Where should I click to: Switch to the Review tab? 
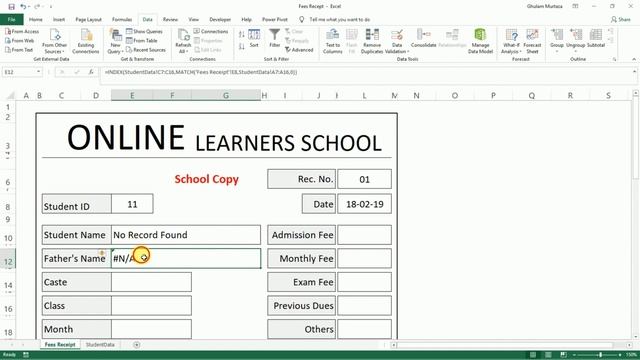click(x=170, y=19)
